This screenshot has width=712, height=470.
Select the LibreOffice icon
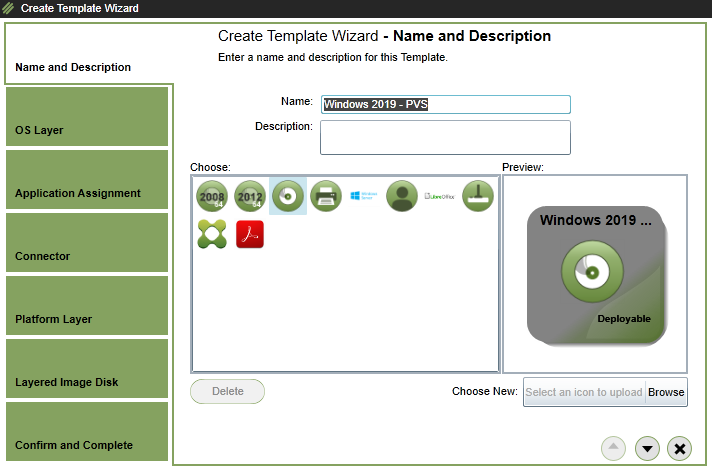440,197
